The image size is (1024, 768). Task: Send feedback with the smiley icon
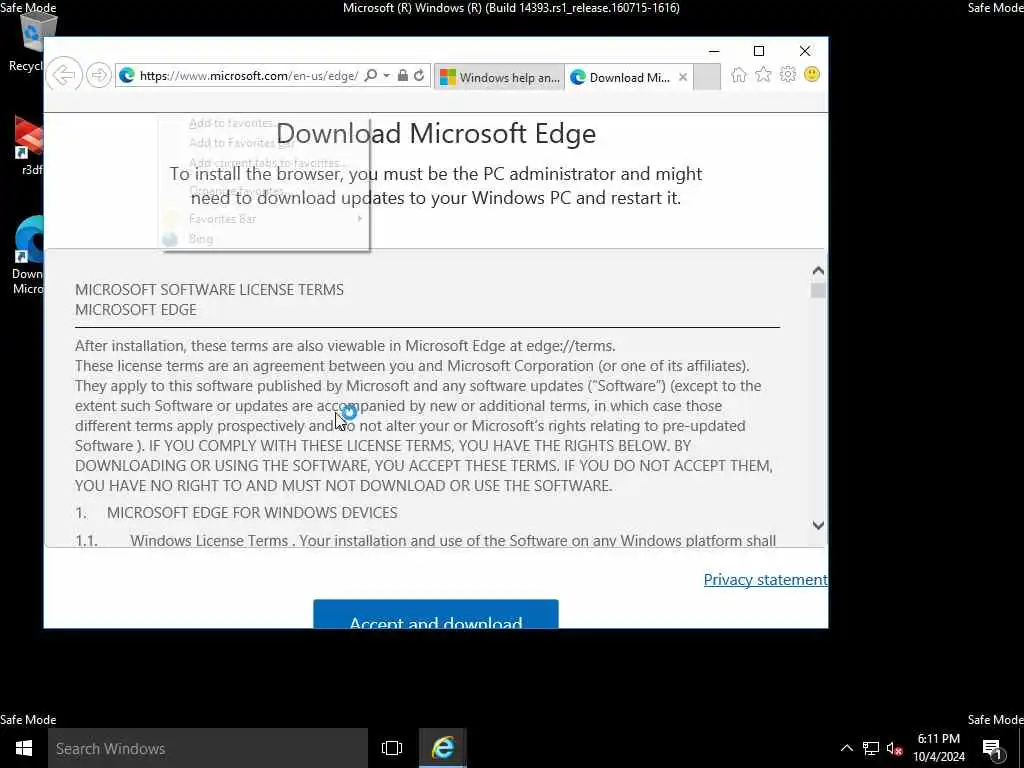812,74
